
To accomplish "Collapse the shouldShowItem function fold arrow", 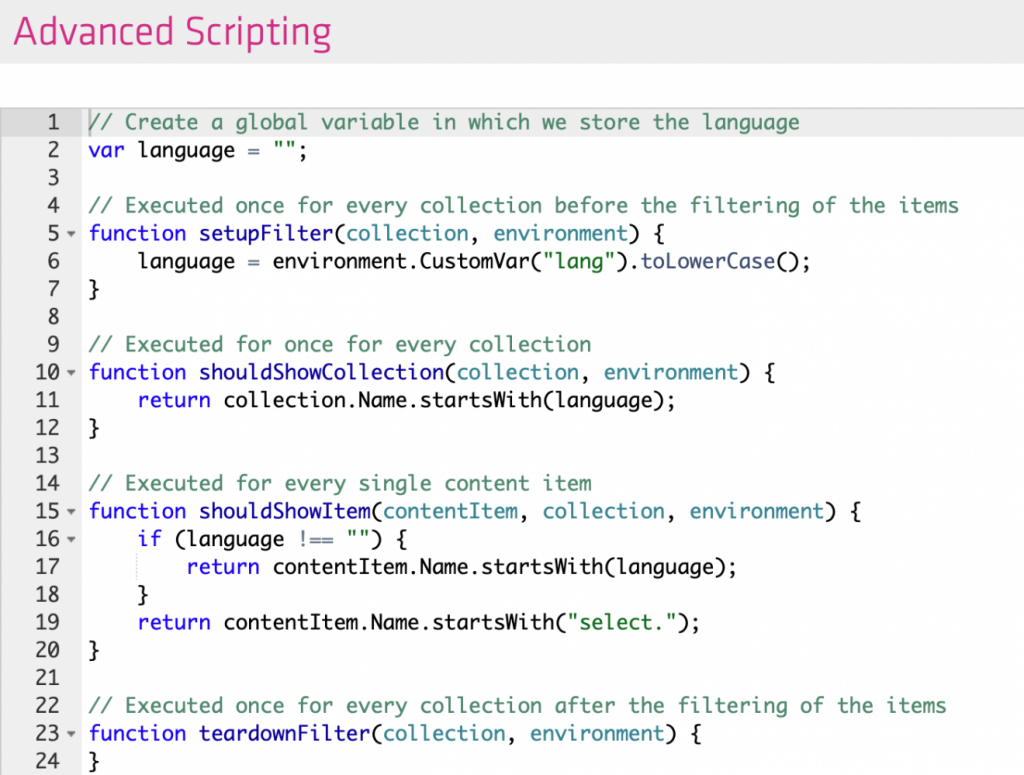I will 71,512.
